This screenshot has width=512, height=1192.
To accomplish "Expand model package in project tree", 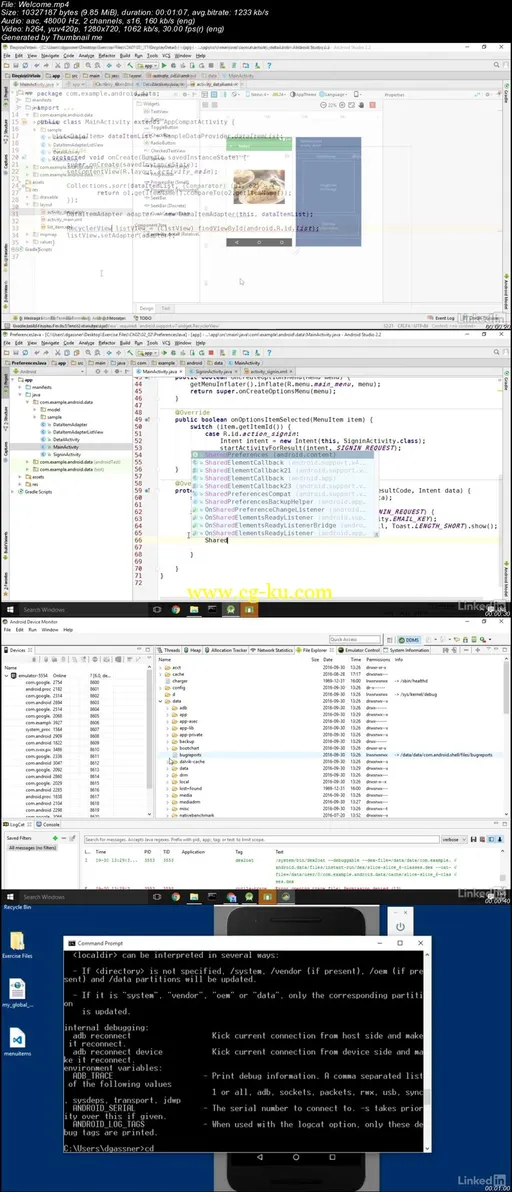I will pos(34,410).
